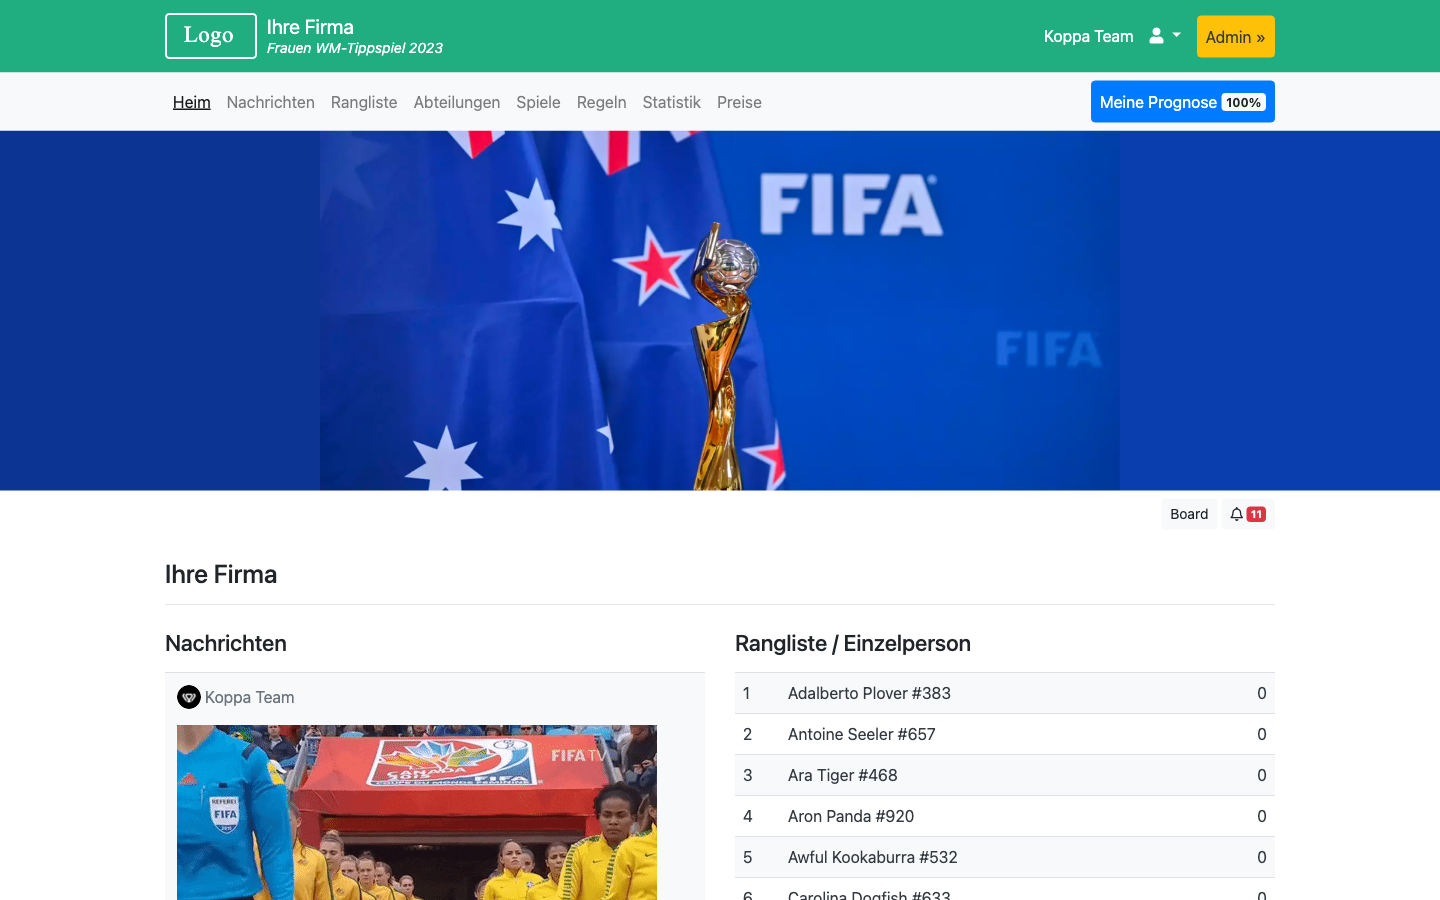Click Koppa Team name in header
The height and width of the screenshot is (900, 1440).
1088,36
